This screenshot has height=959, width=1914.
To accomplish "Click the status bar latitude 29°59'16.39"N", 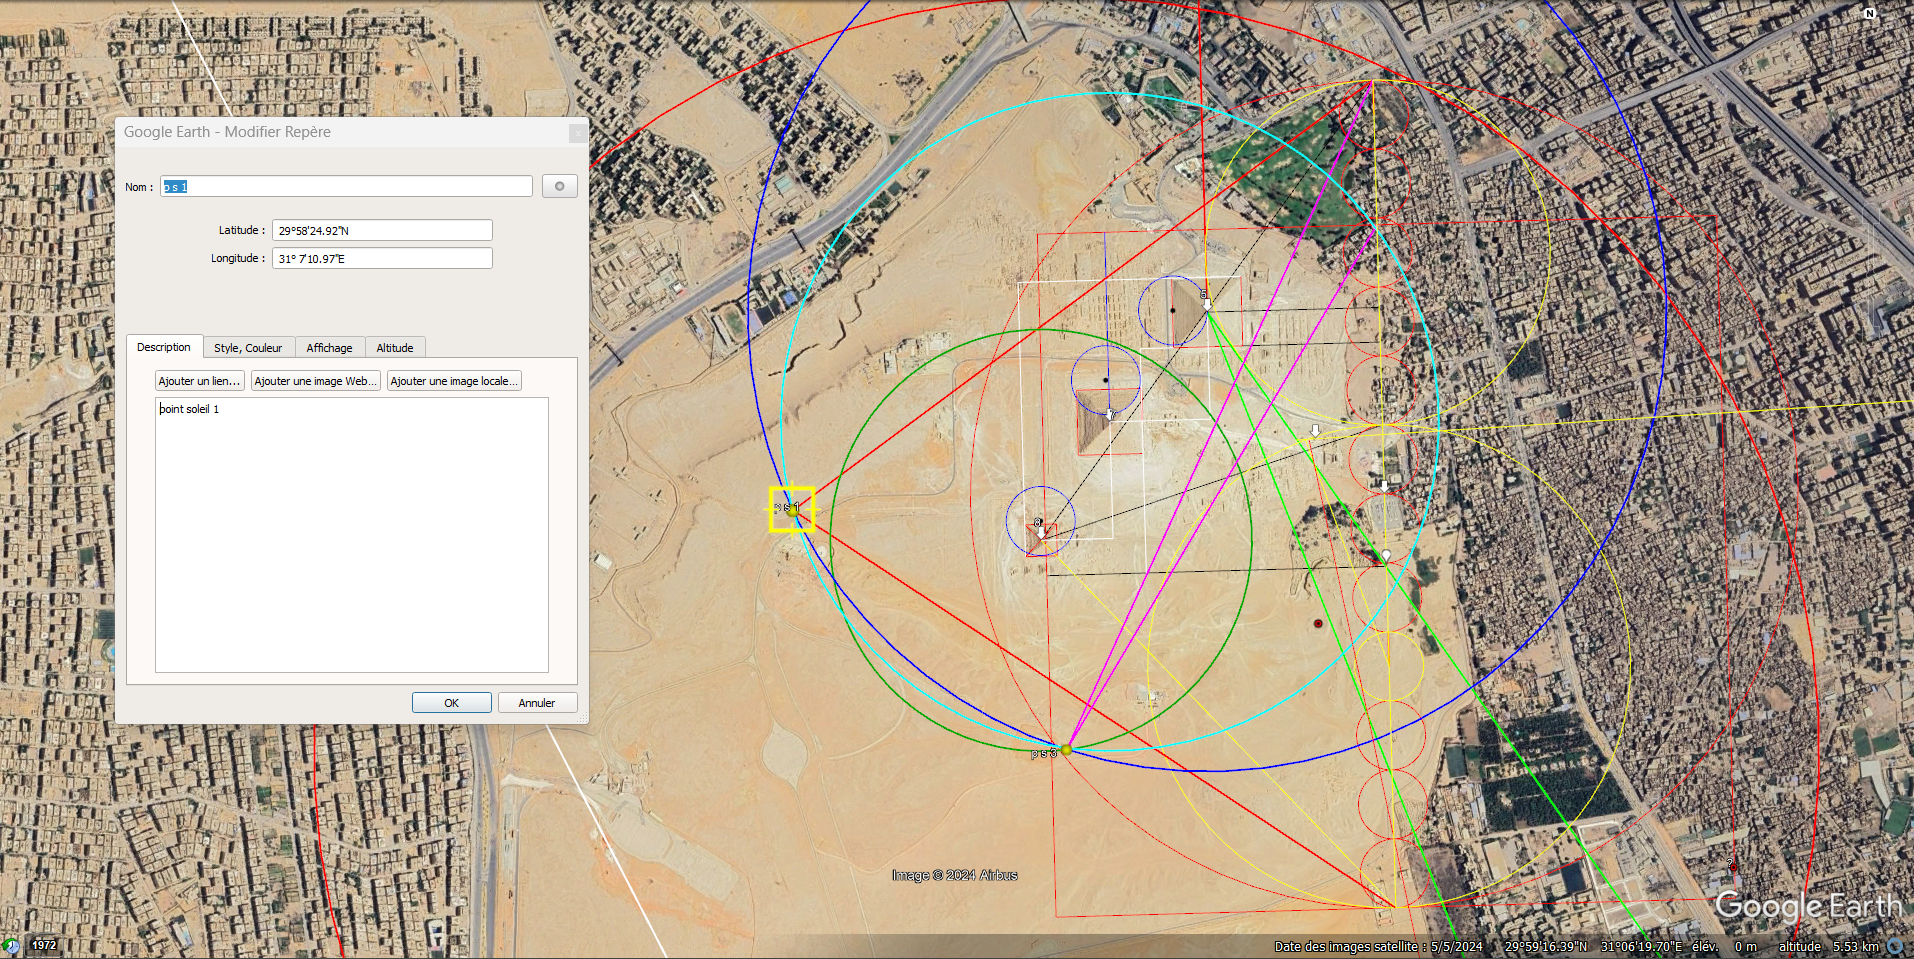I will coord(1546,946).
